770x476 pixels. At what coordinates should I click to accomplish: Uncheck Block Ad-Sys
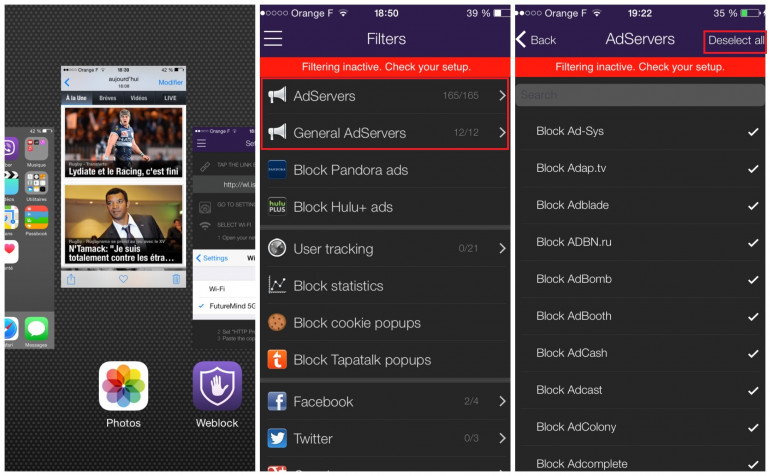[x=753, y=132]
